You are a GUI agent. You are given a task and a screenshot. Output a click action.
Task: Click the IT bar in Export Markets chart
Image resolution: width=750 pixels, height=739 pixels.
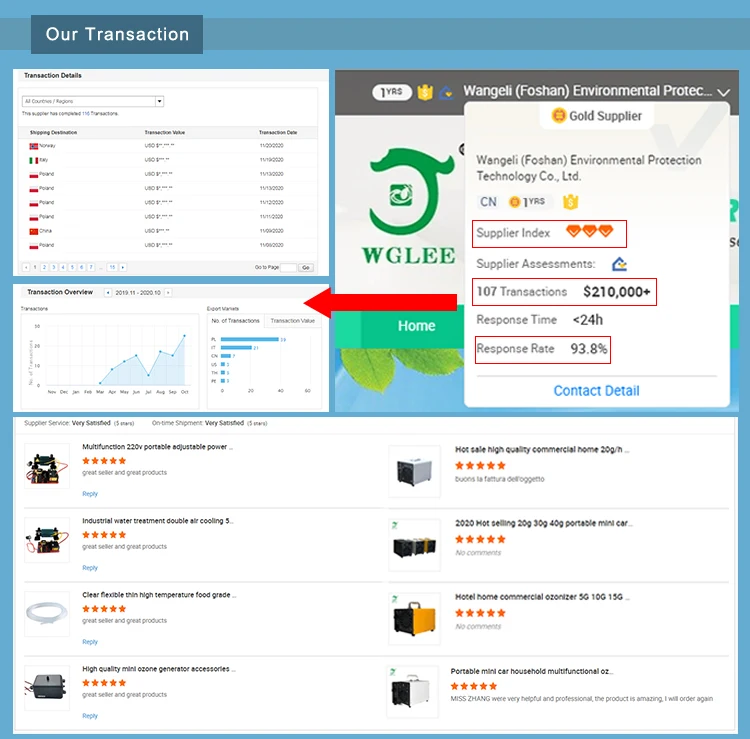[236, 348]
